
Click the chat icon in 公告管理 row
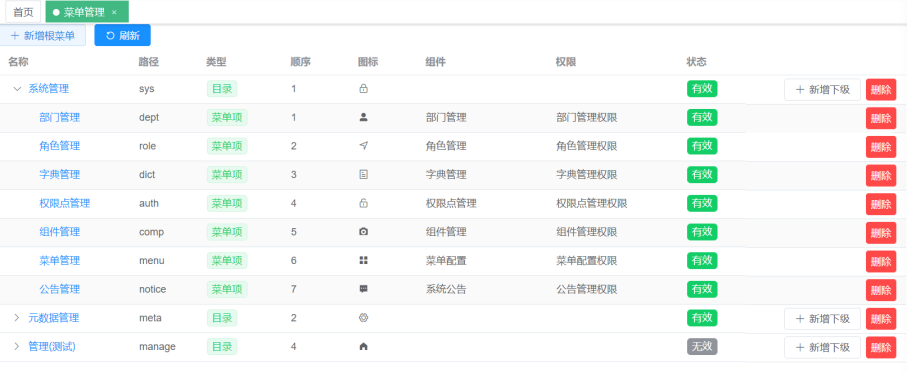coord(363,289)
